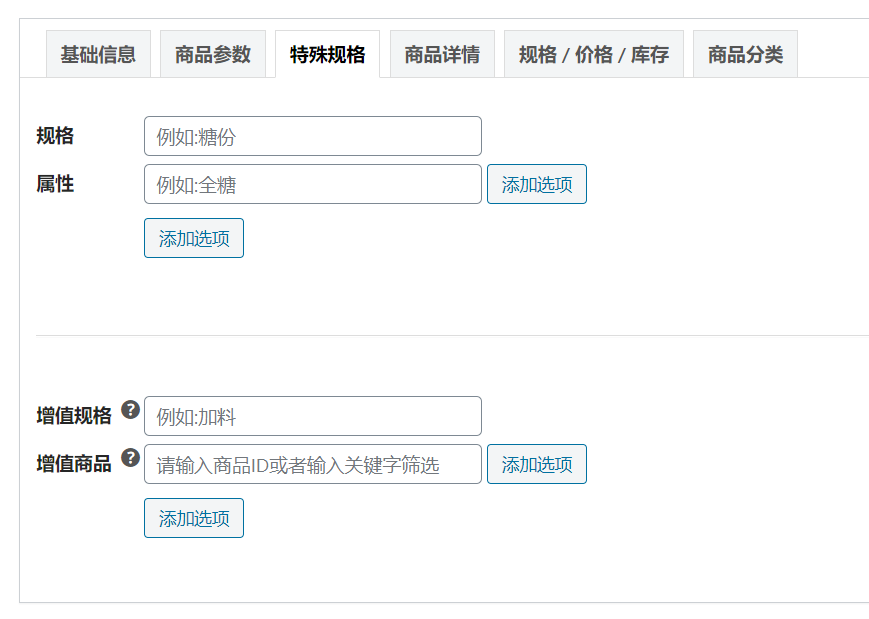Go to the 商品详情 tab
Screen dimensions: 869x619
(x=442, y=54)
